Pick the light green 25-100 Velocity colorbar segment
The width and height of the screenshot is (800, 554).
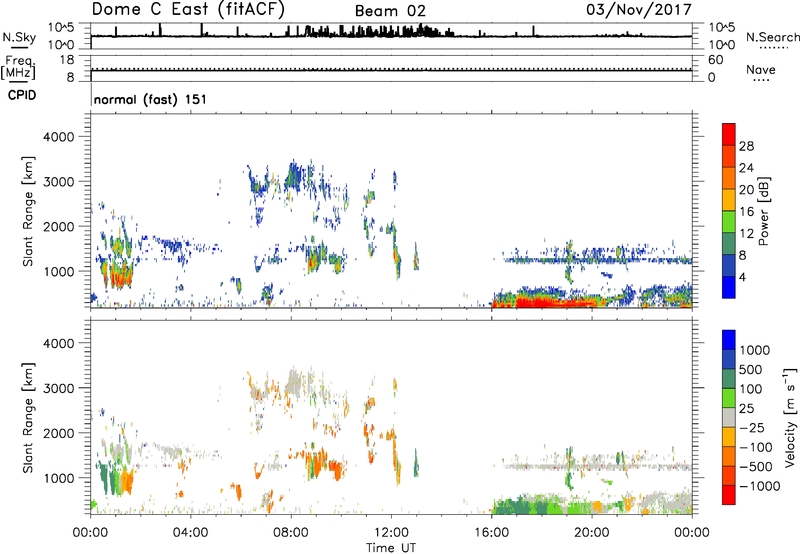pos(729,398)
